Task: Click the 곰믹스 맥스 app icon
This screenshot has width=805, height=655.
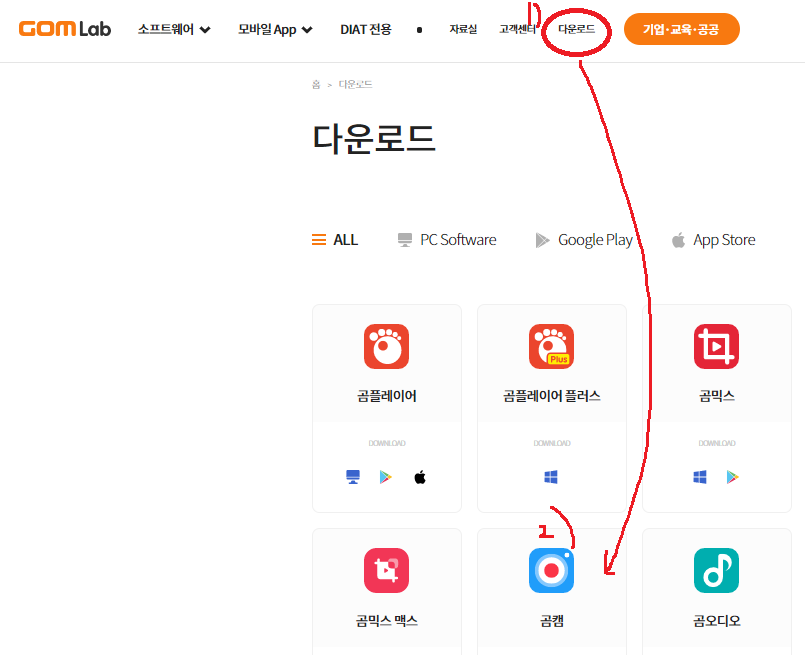Action: pyautogui.click(x=387, y=570)
